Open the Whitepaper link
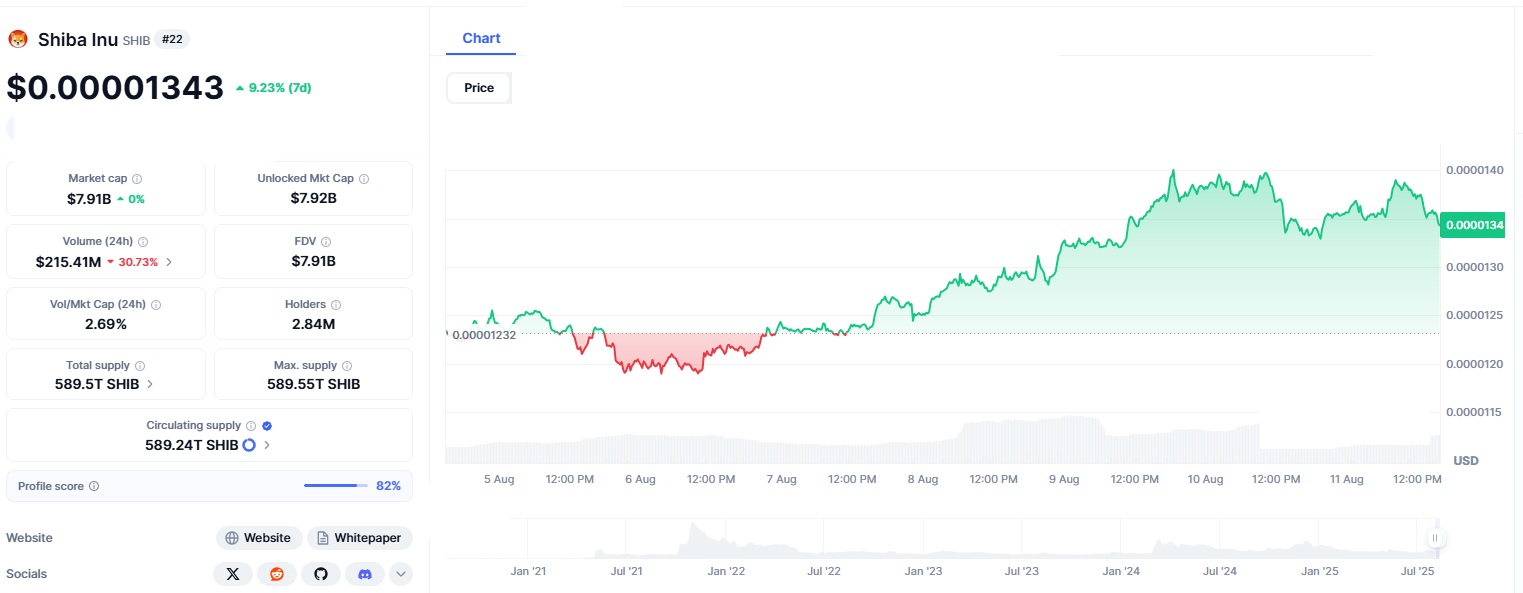 359,538
